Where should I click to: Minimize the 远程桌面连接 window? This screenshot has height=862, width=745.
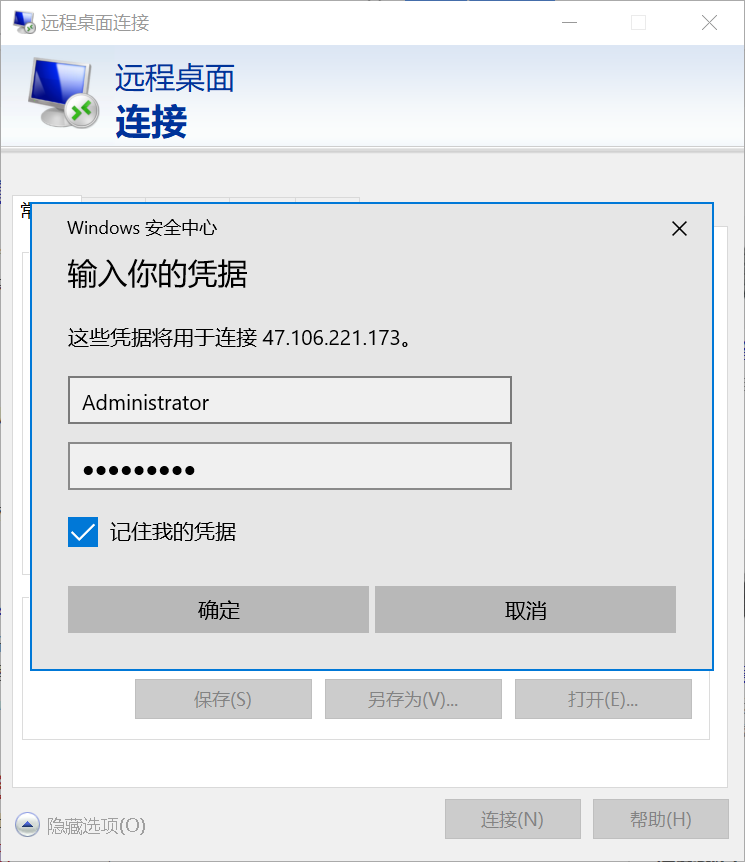click(570, 23)
